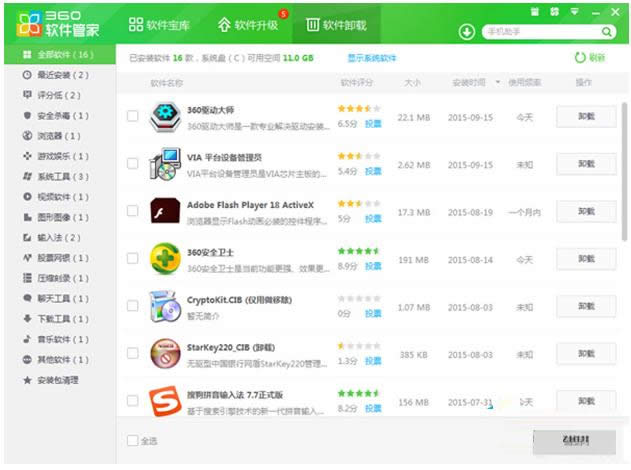Check the box for 360驱动大师
Screen dimensions: 631x470
click(133, 116)
